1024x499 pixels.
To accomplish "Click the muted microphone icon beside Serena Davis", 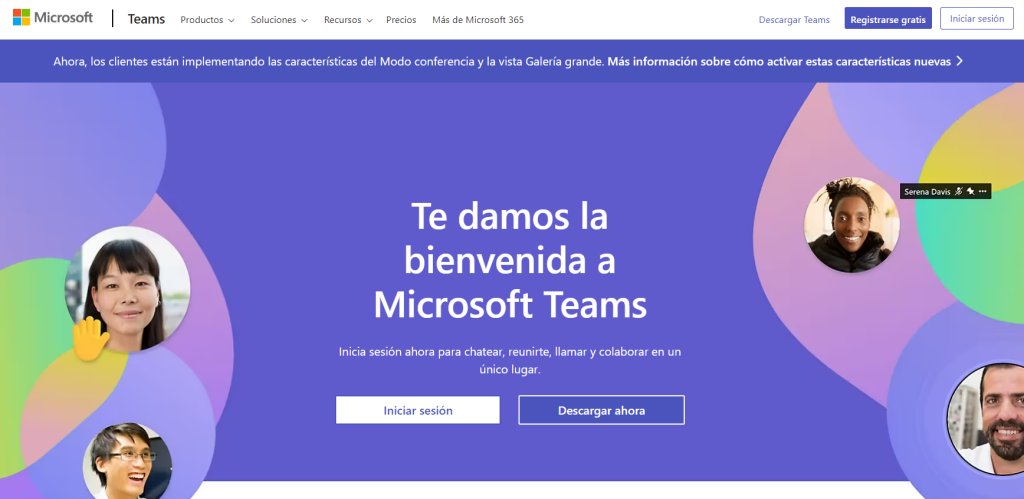I will (959, 191).
